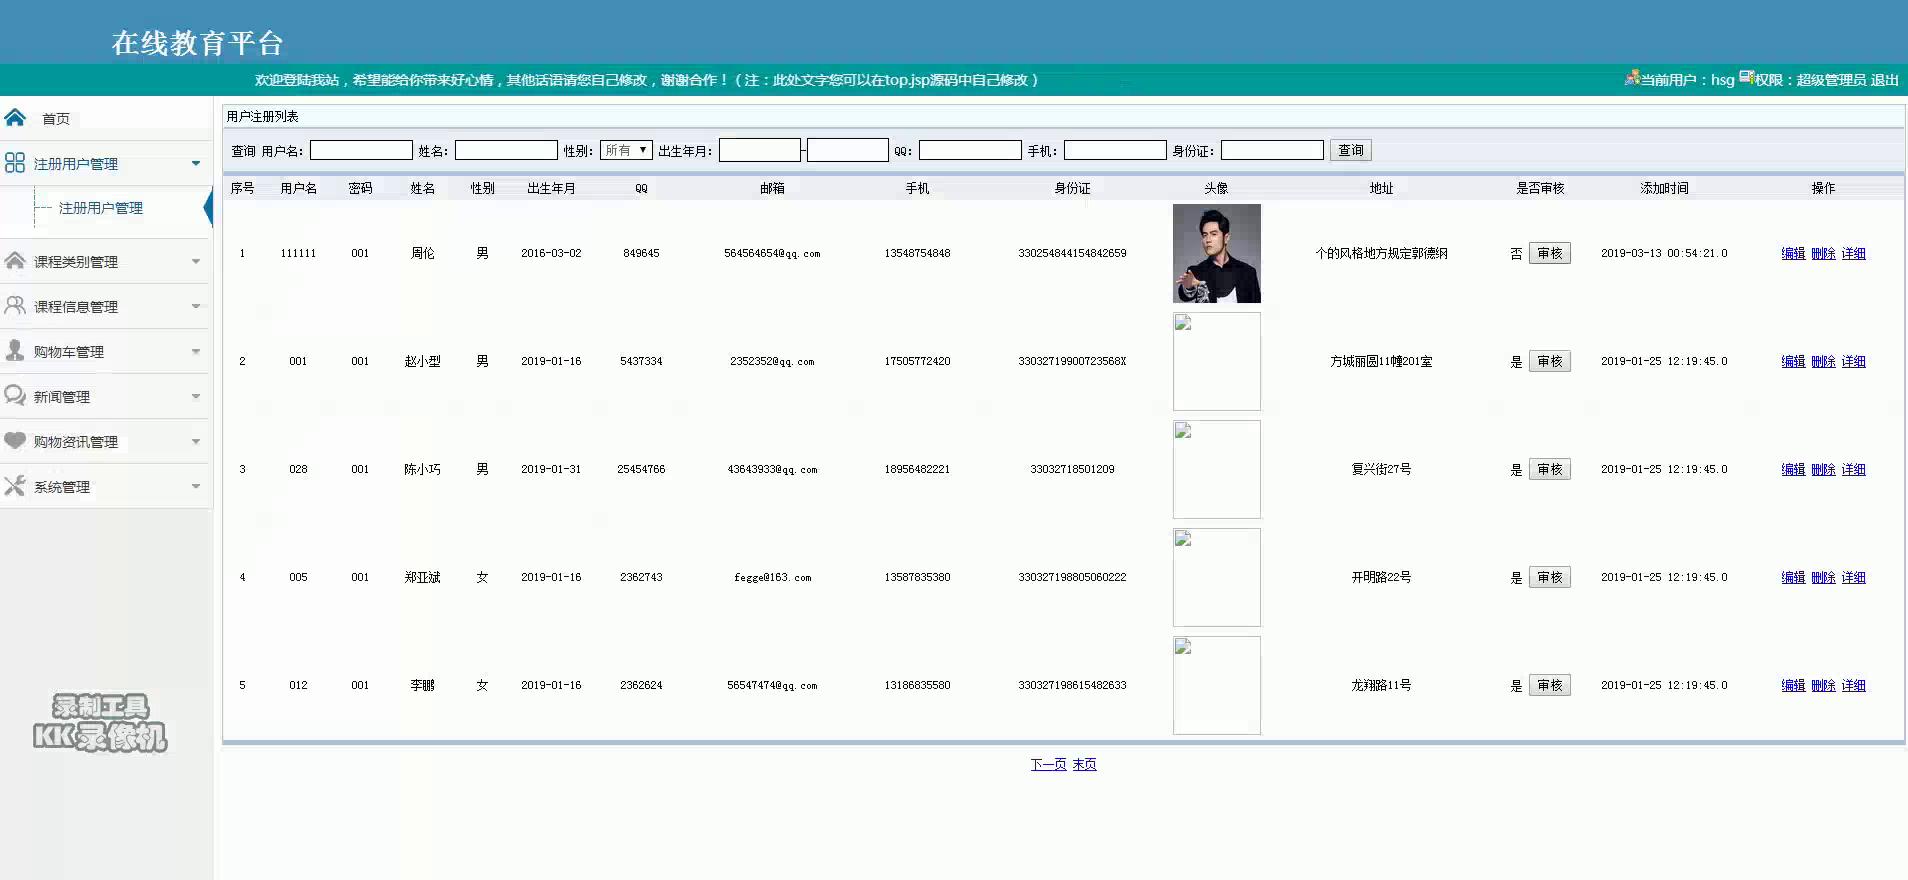This screenshot has height=880, width=1908.
Task: Open the 课程信息管理 menu
Action: click(76, 307)
